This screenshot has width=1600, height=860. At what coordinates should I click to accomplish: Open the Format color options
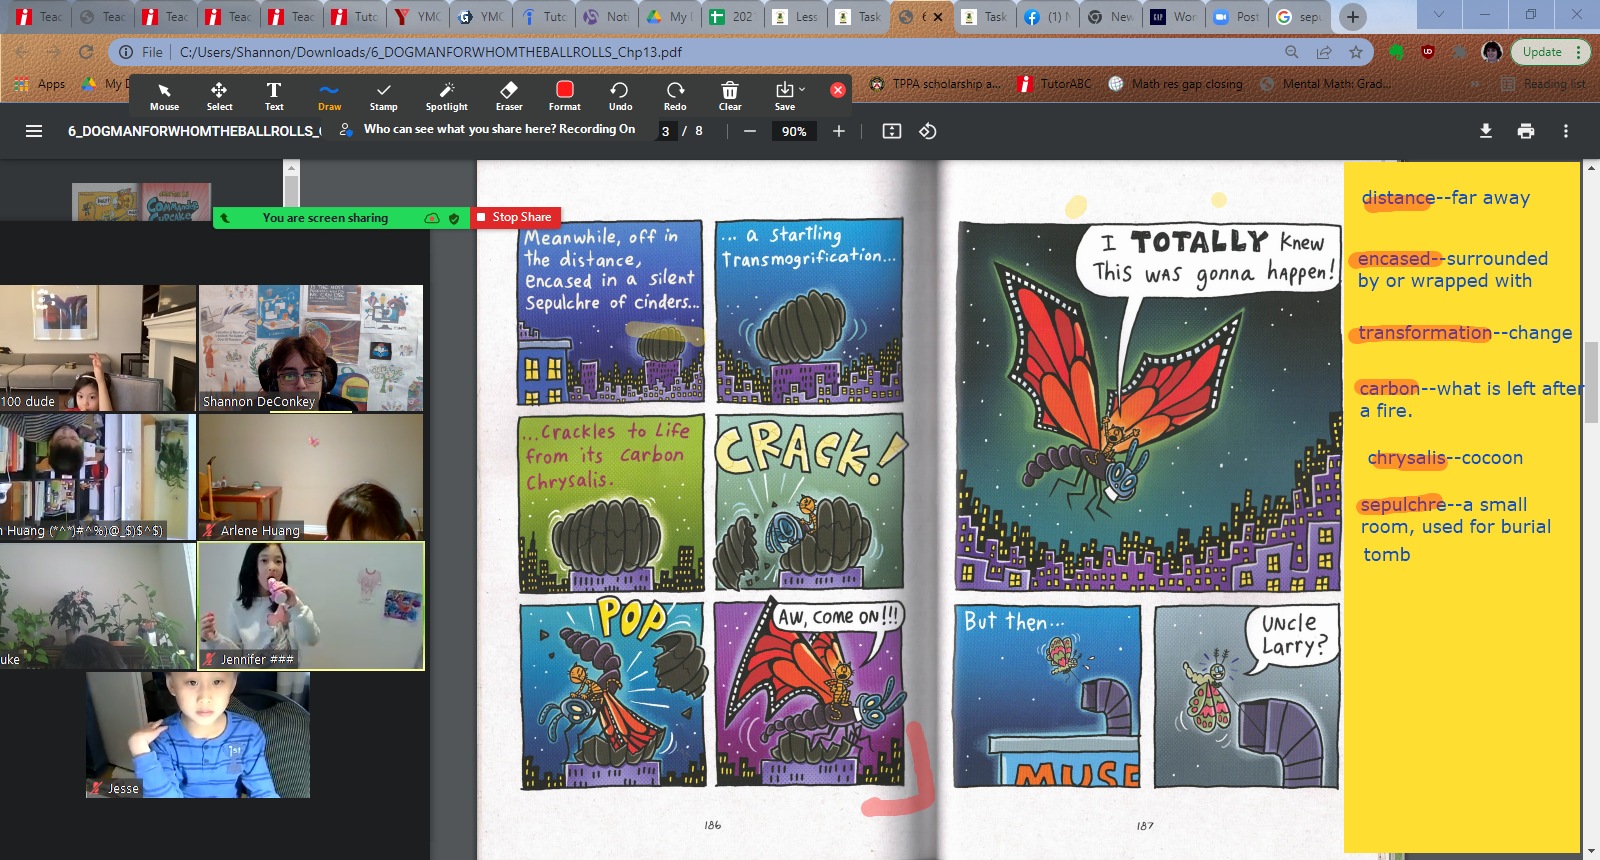(x=564, y=96)
